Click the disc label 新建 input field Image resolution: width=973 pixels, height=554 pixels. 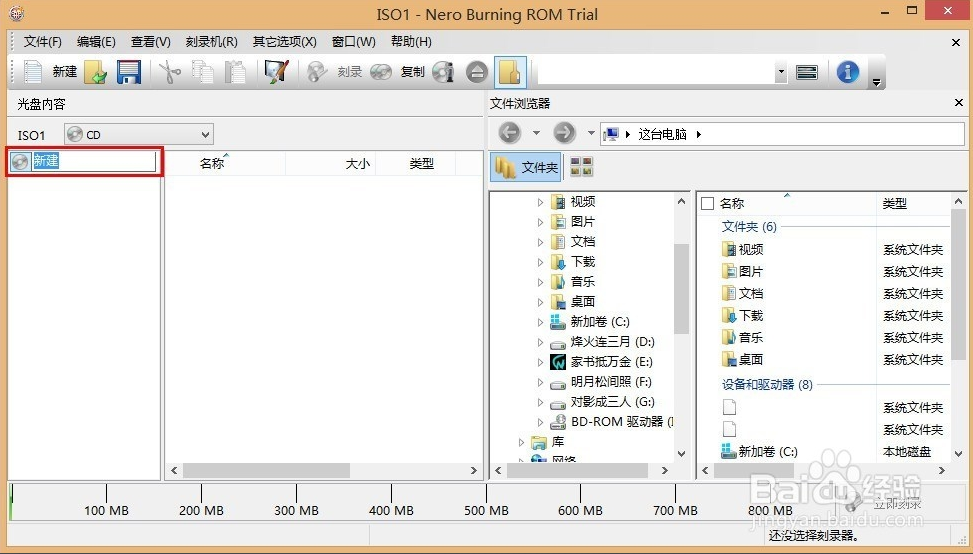click(x=94, y=161)
